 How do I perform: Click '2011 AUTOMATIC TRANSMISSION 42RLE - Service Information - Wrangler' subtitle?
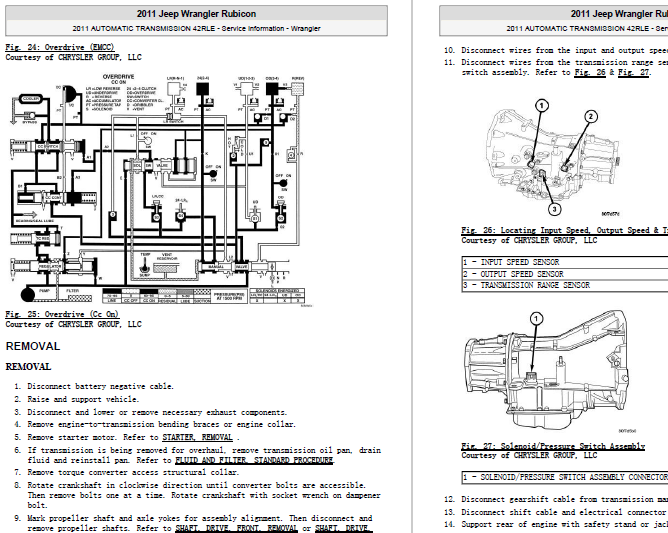tap(196, 29)
